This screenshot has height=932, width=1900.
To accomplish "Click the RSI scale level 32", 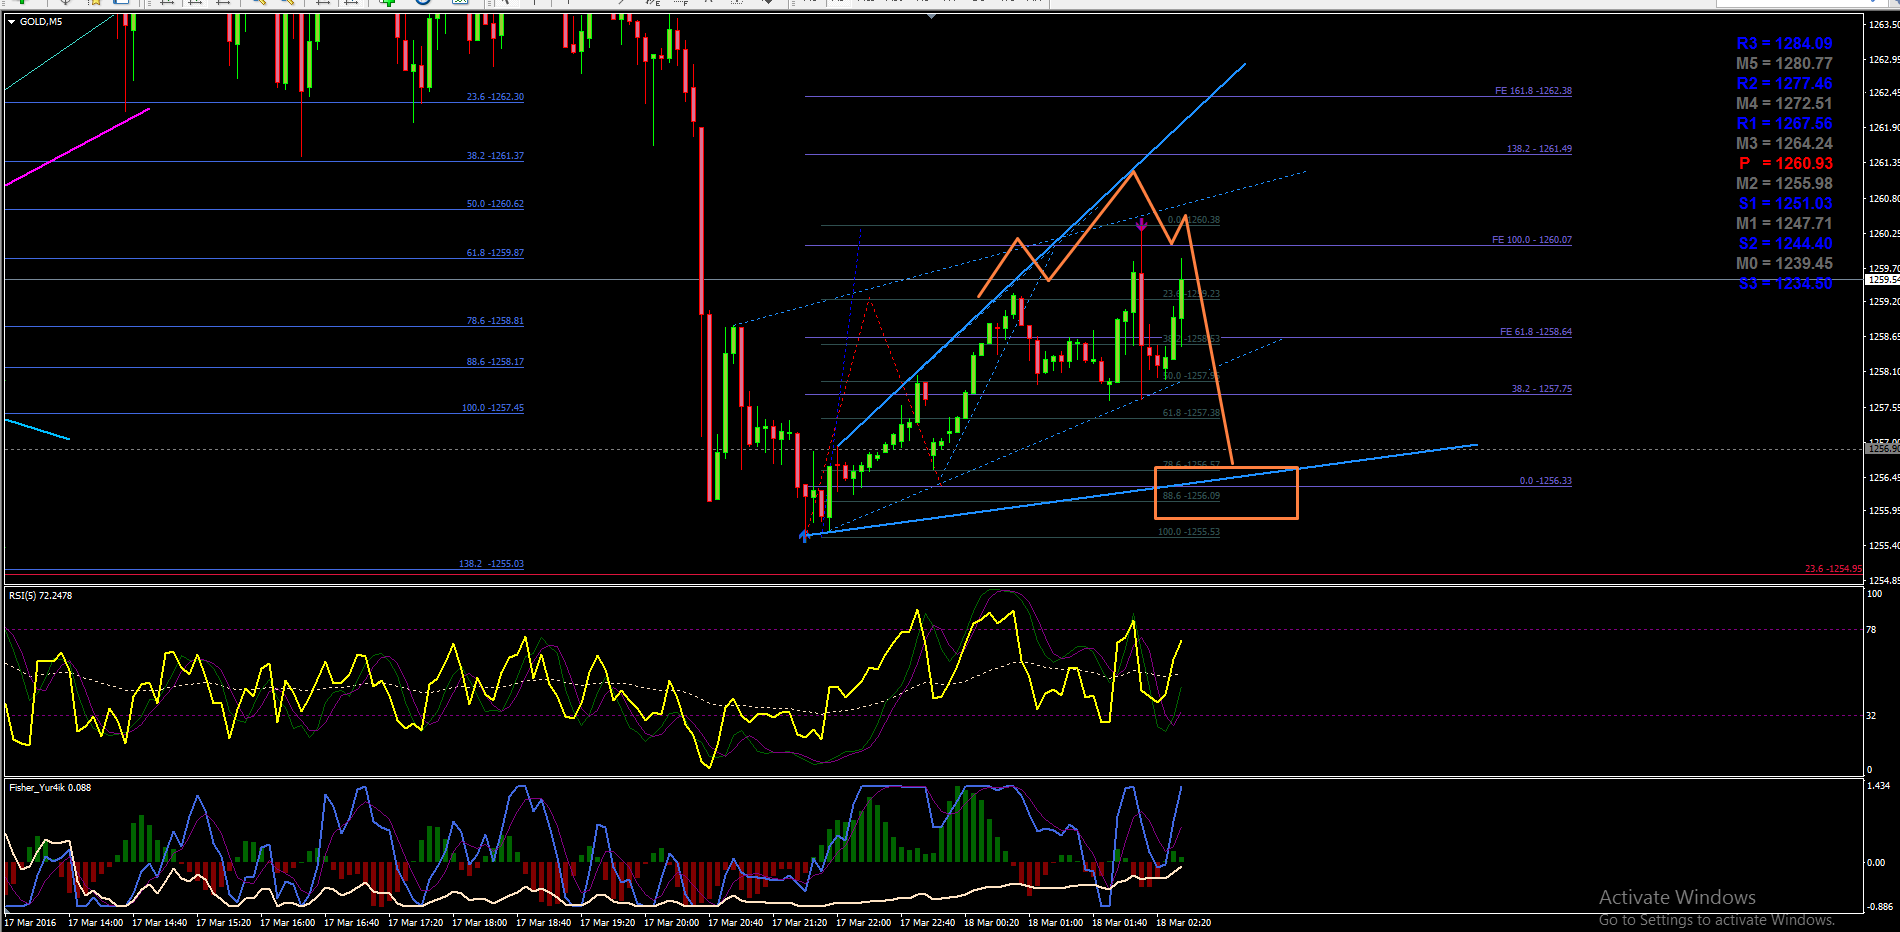I will 1872,716.
